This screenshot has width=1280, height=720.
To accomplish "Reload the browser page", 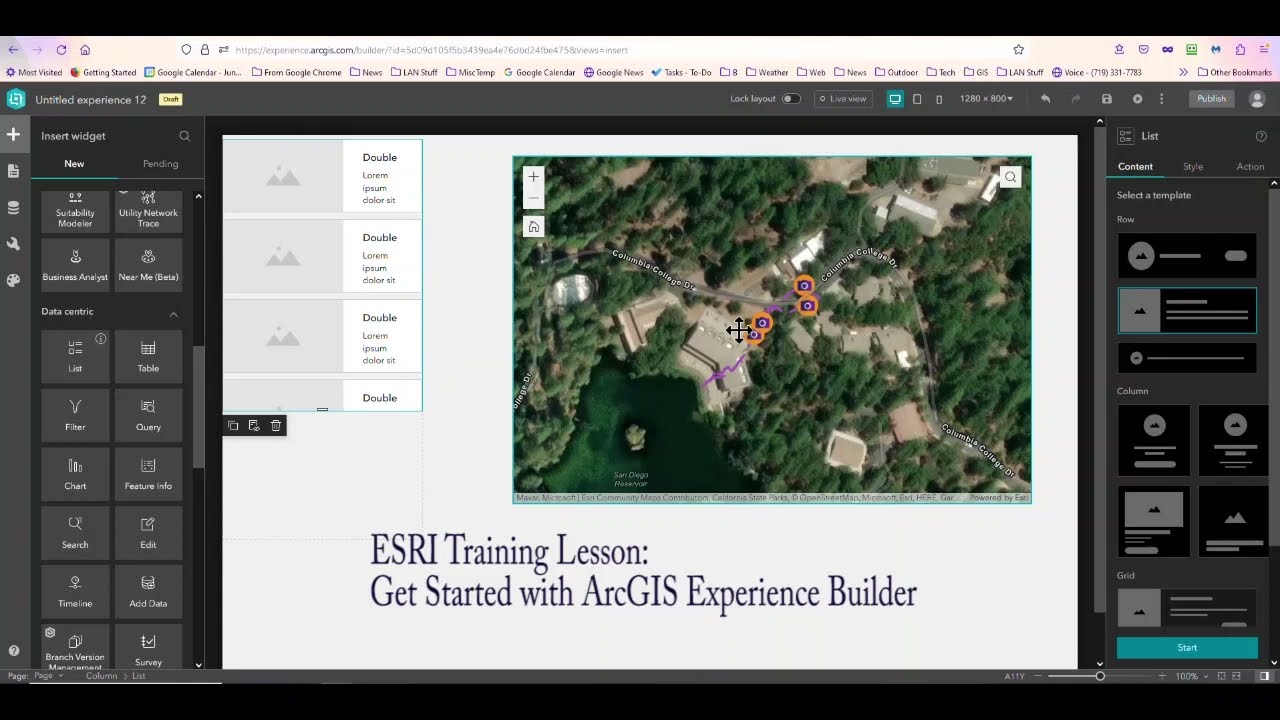I will (61, 49).
